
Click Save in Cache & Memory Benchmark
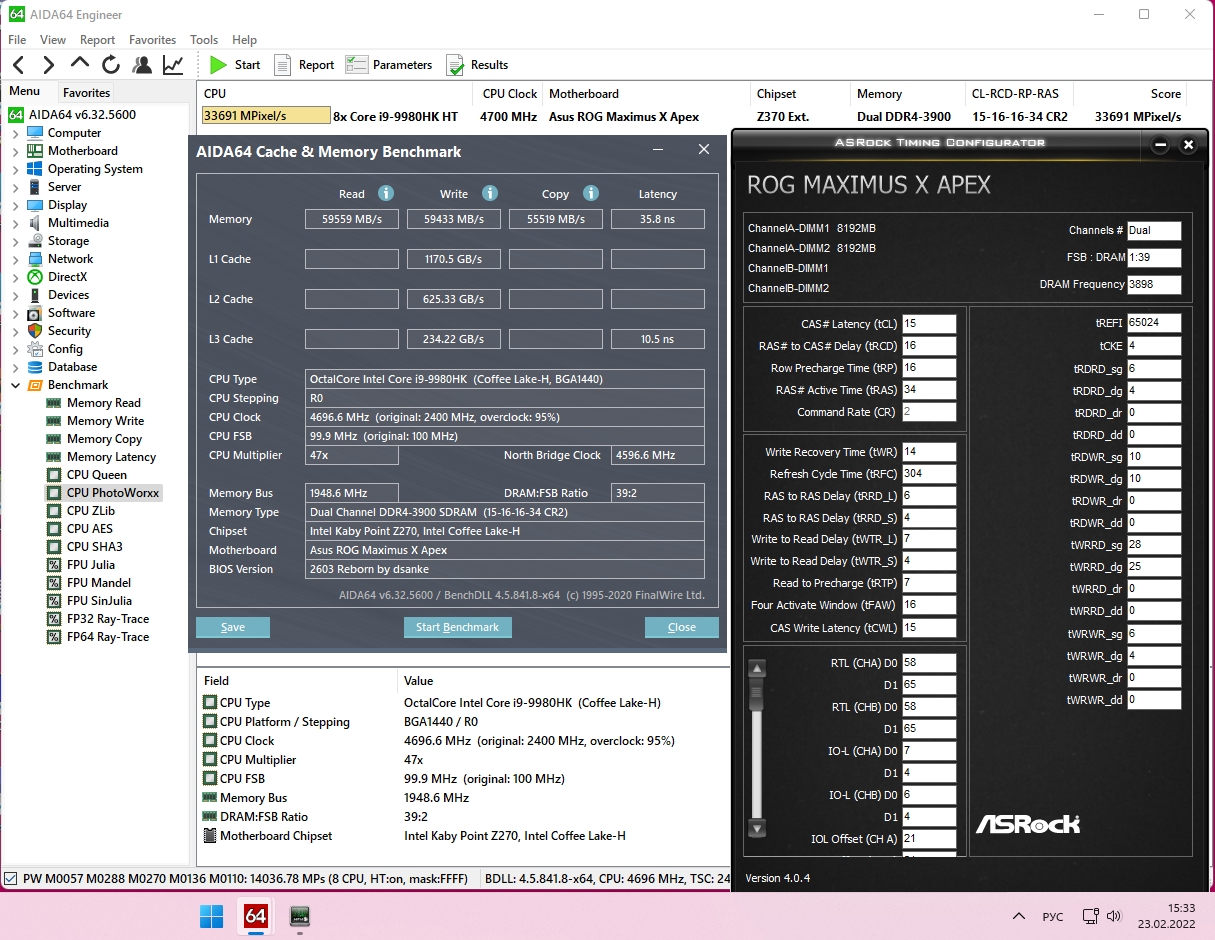(x=233, y=627)
